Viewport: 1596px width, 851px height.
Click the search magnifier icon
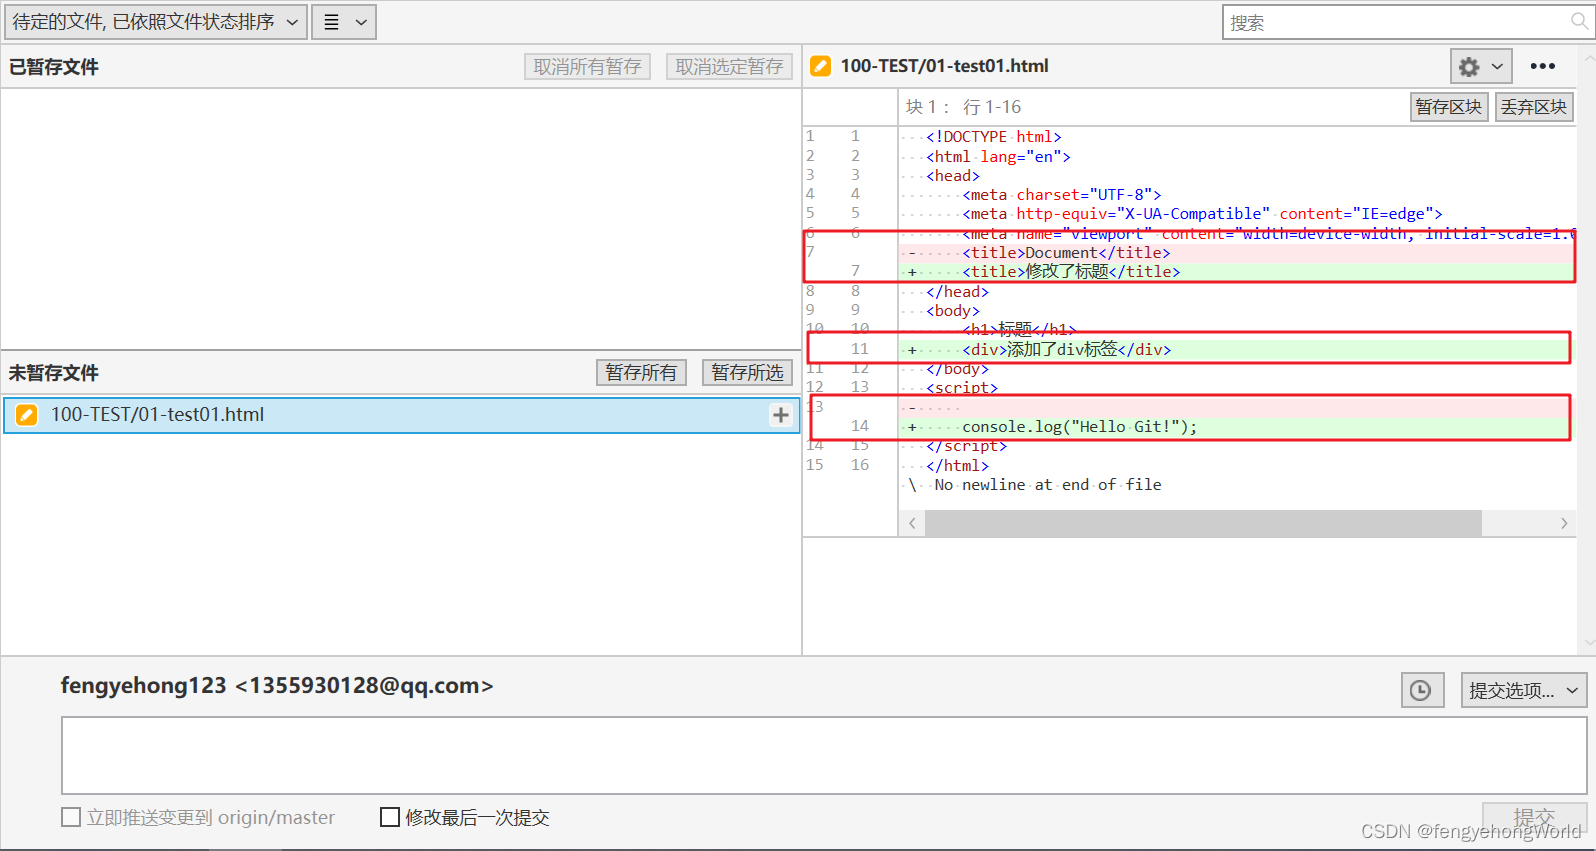point(1580,21)
